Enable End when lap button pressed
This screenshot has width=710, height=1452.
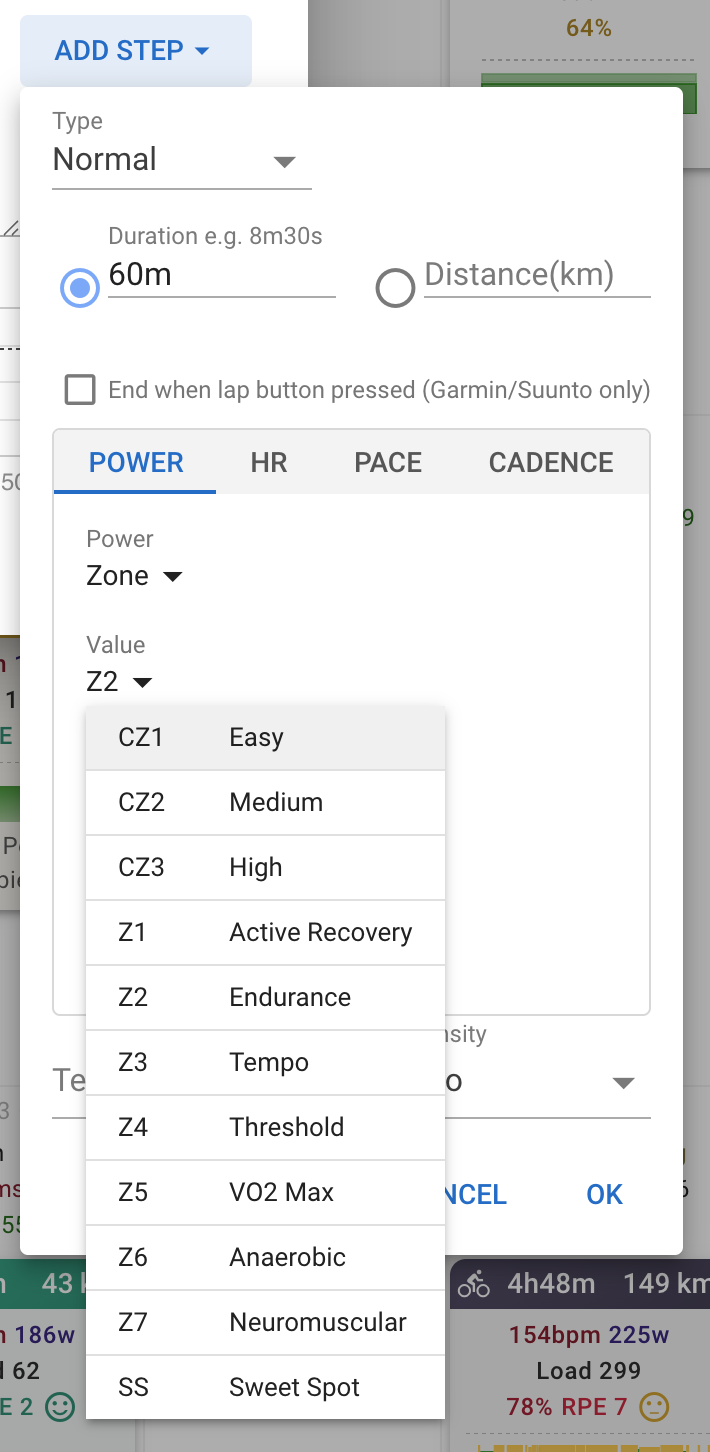click(80, 389)
